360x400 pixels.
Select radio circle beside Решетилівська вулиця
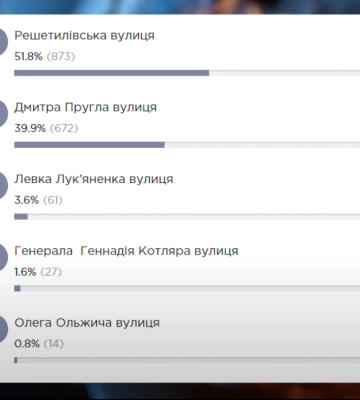click(x=3, y=42)
